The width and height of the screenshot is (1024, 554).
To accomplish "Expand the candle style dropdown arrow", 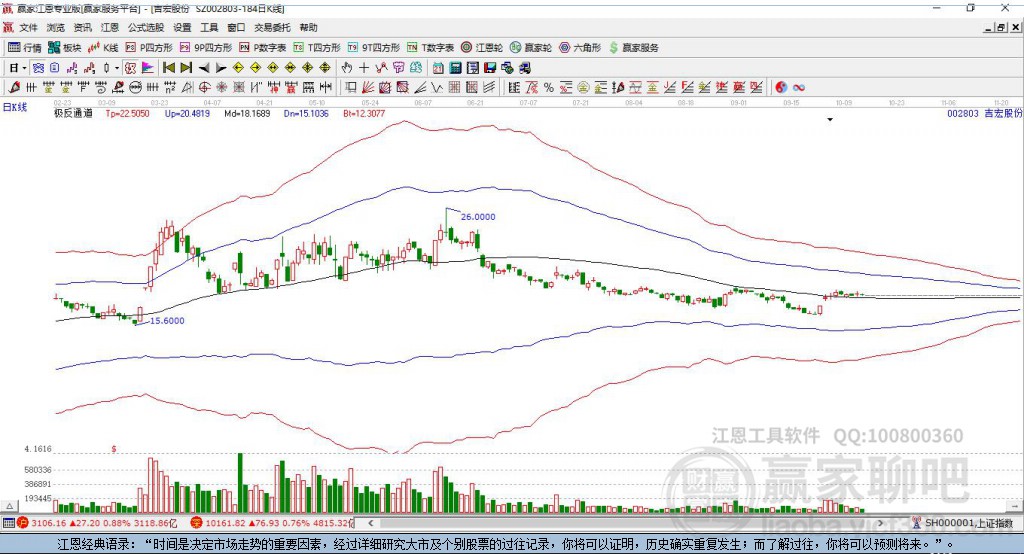I will pos(117,68).
